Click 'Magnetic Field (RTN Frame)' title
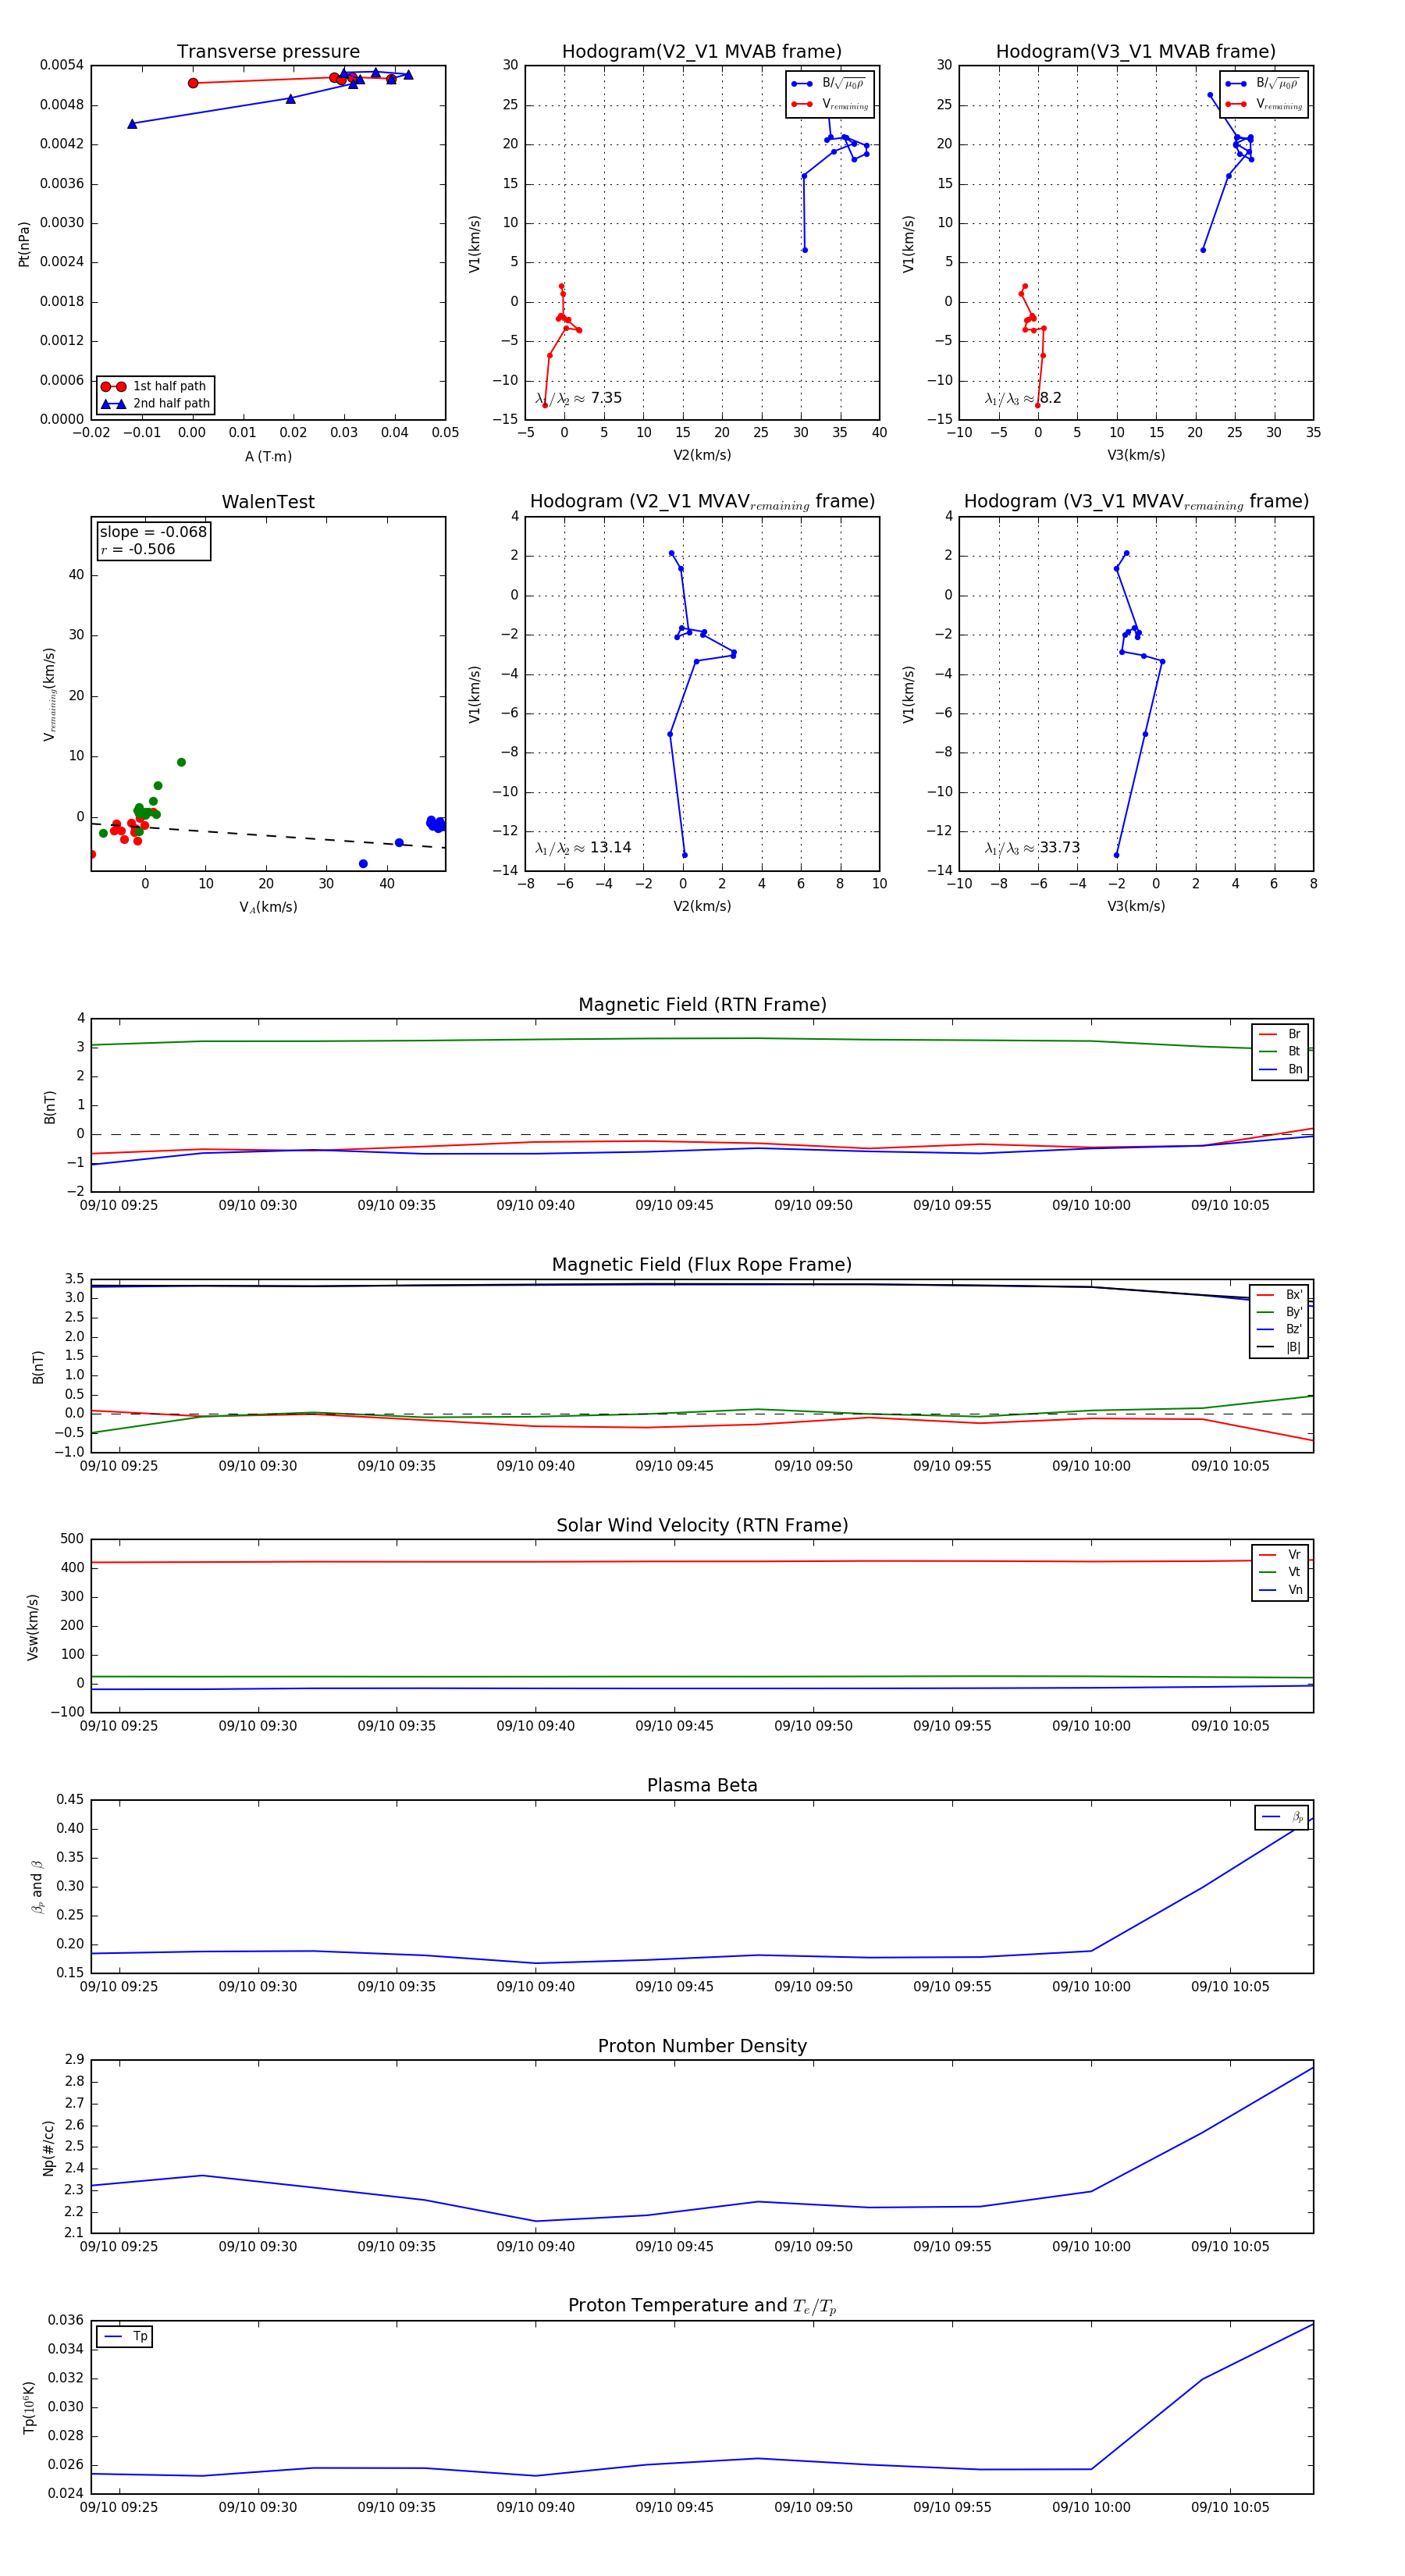 pyautogui.click(x=702, y=1005)
